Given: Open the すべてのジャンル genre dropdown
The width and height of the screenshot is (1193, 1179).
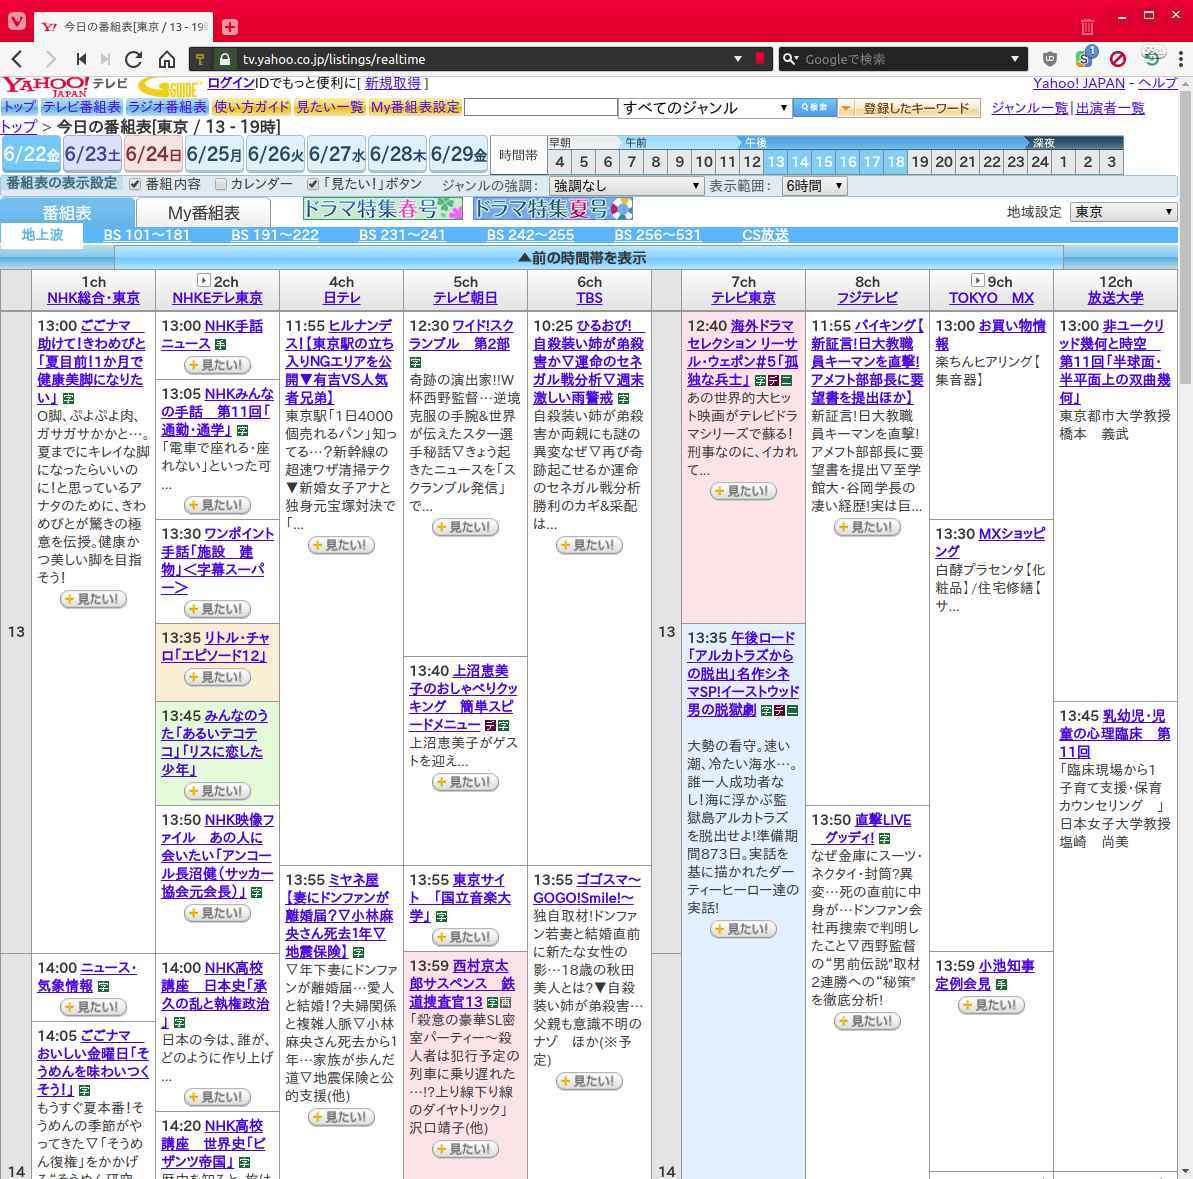Looking at the screenshot, I should pyautogui.click(x=705, y=108).
